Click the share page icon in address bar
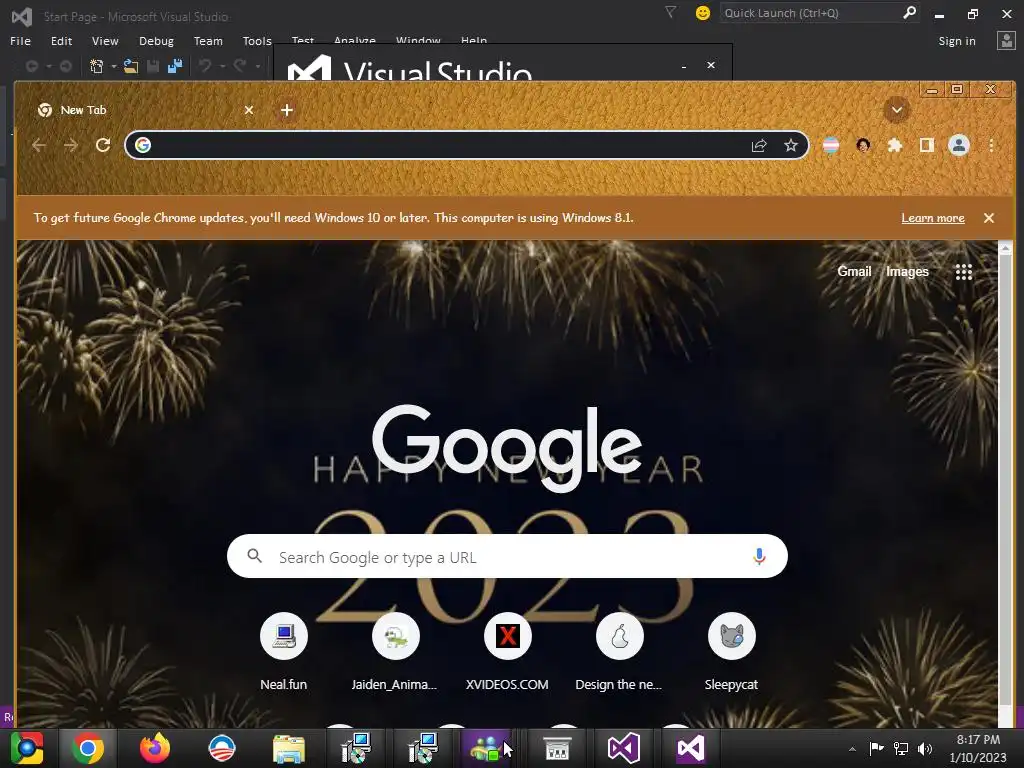 pos(759,145)
